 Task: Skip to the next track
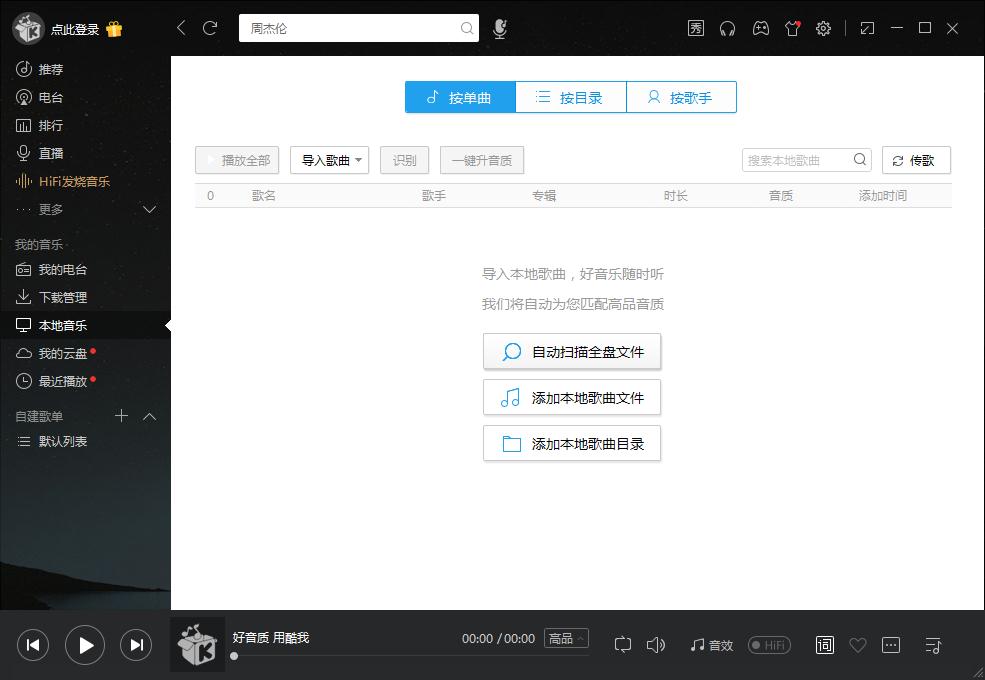click(x=136, y=645)
